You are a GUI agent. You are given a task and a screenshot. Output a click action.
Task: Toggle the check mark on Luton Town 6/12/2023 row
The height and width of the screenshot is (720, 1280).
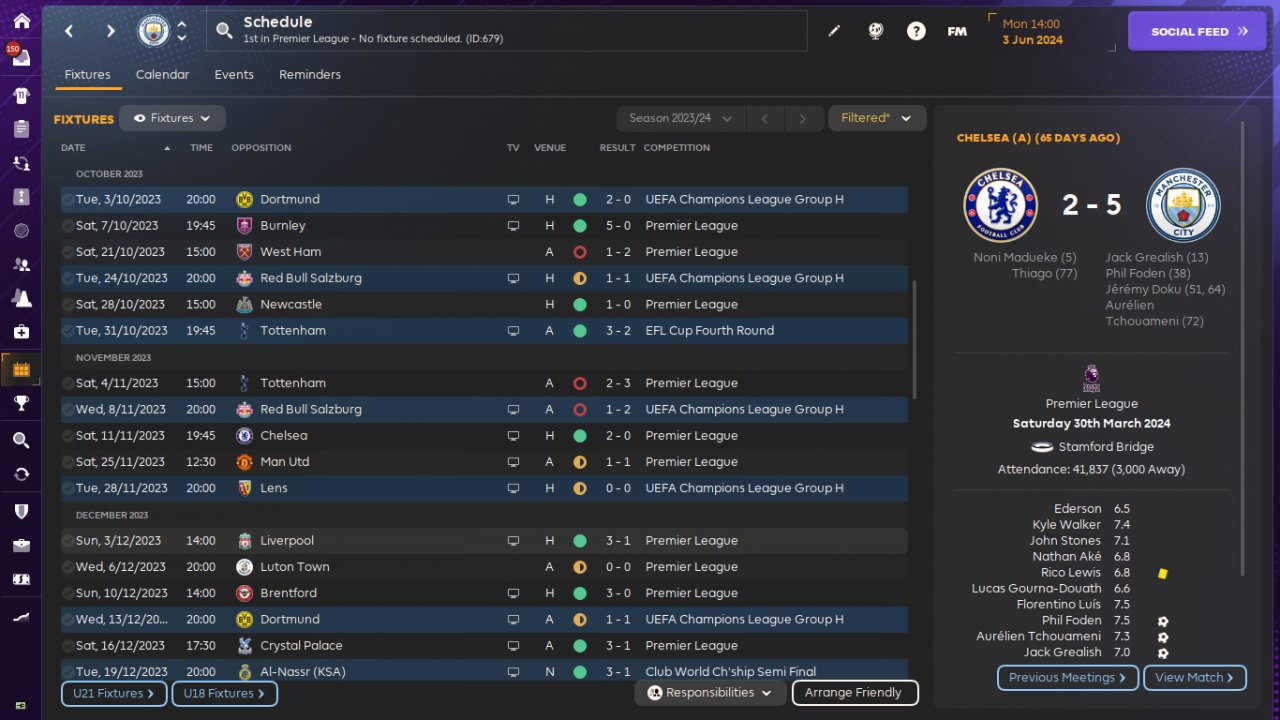point(67,567)
